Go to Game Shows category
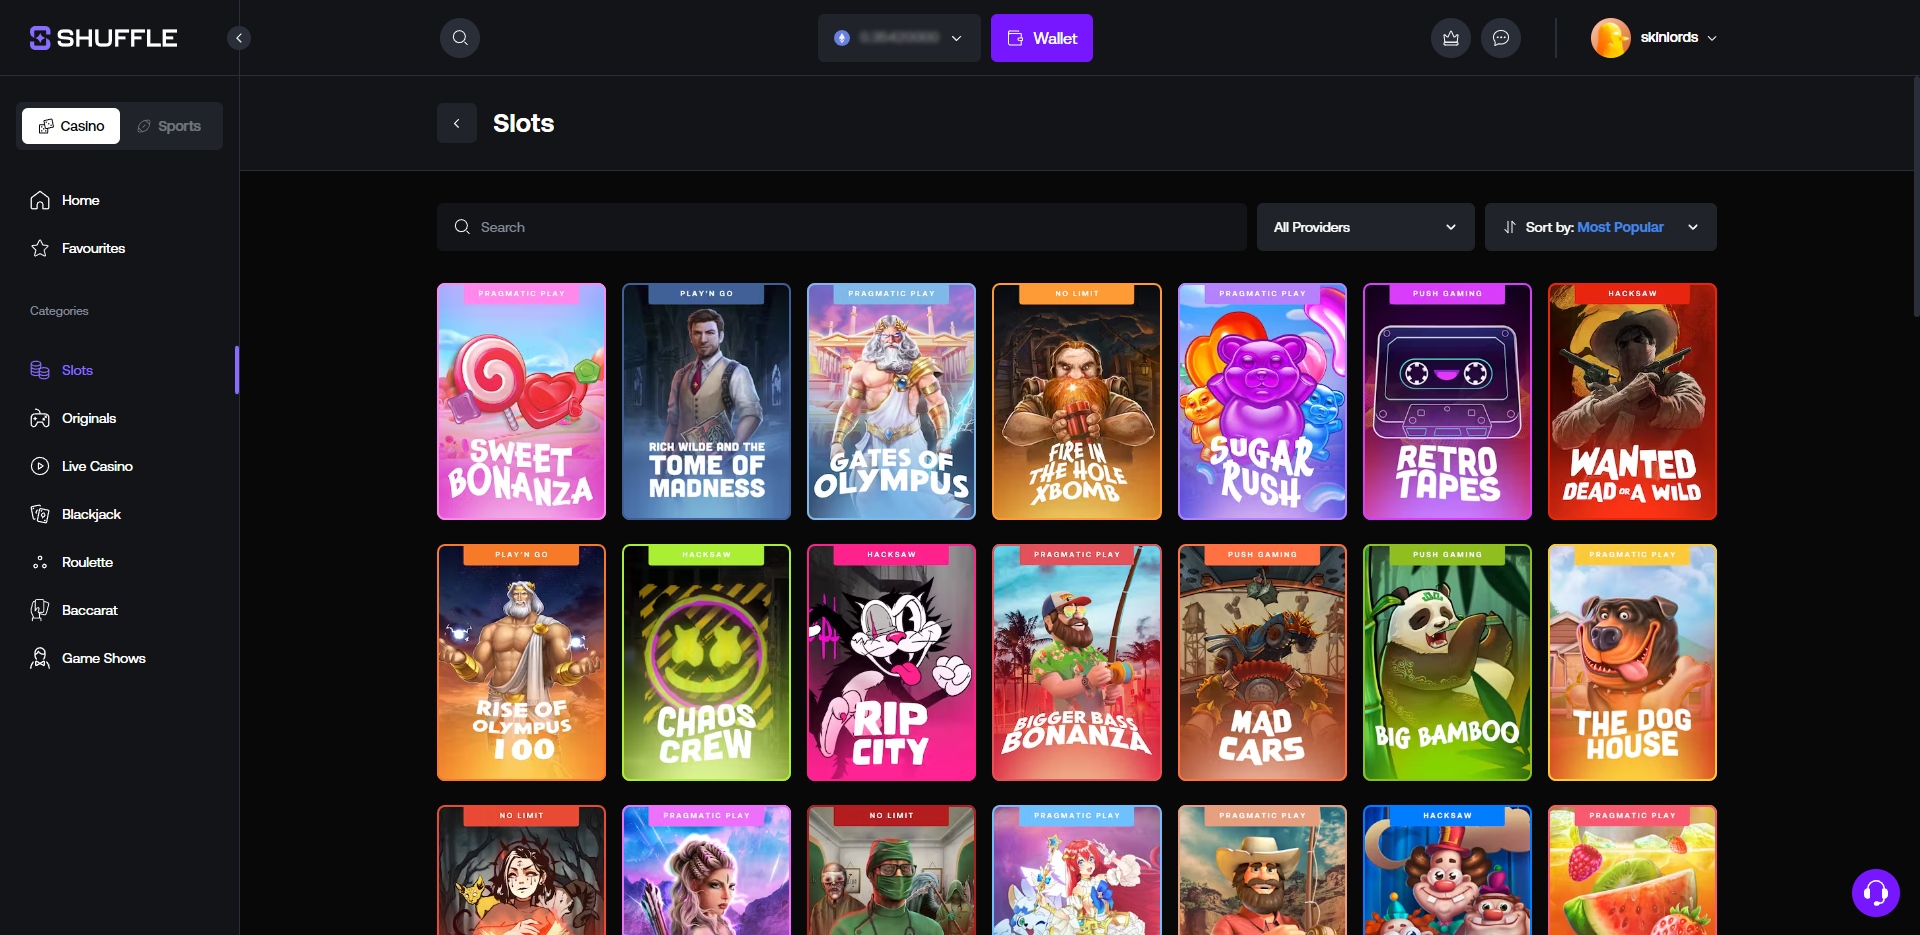Image resolution: width=1920 pixels, height=935 pixels. (x=103, y=658)
